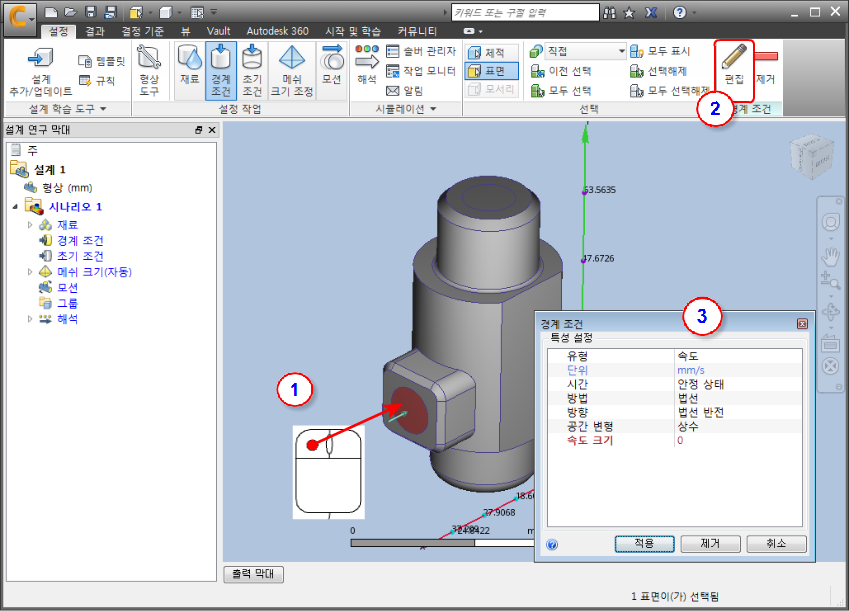Click 모두 표시
The image size is (849, 611).
(659, 51)
